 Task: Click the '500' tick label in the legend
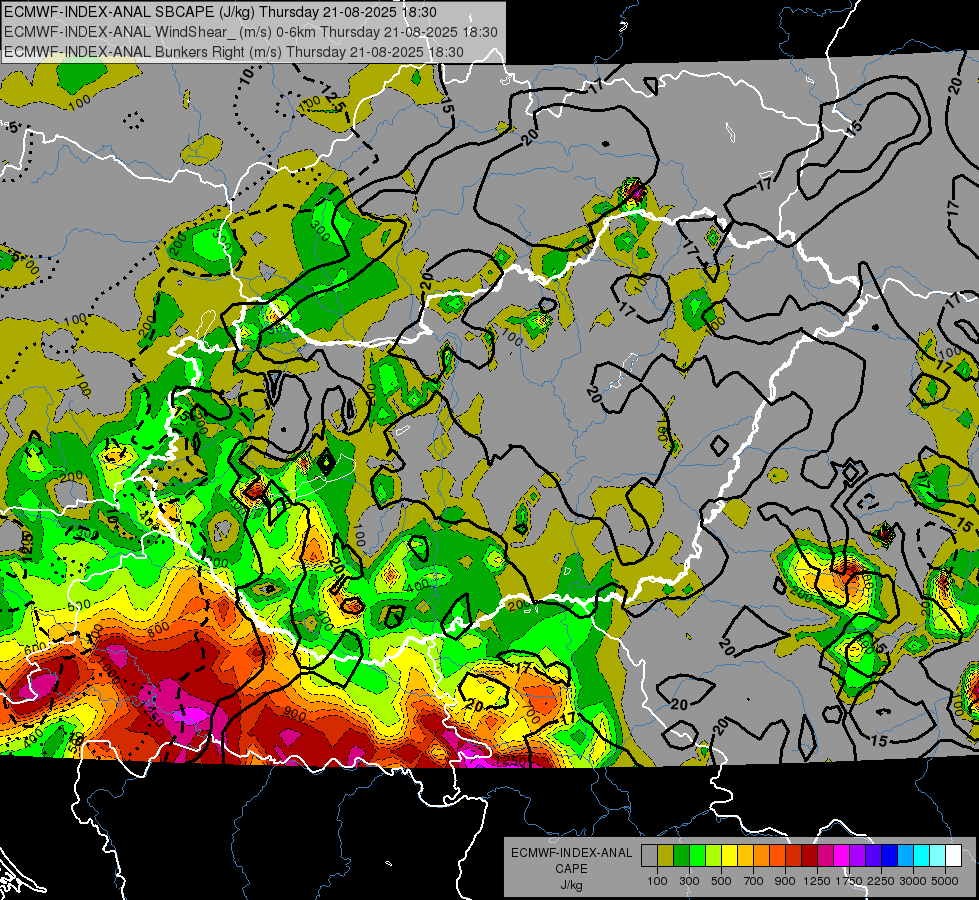click(x=721, y=881)
